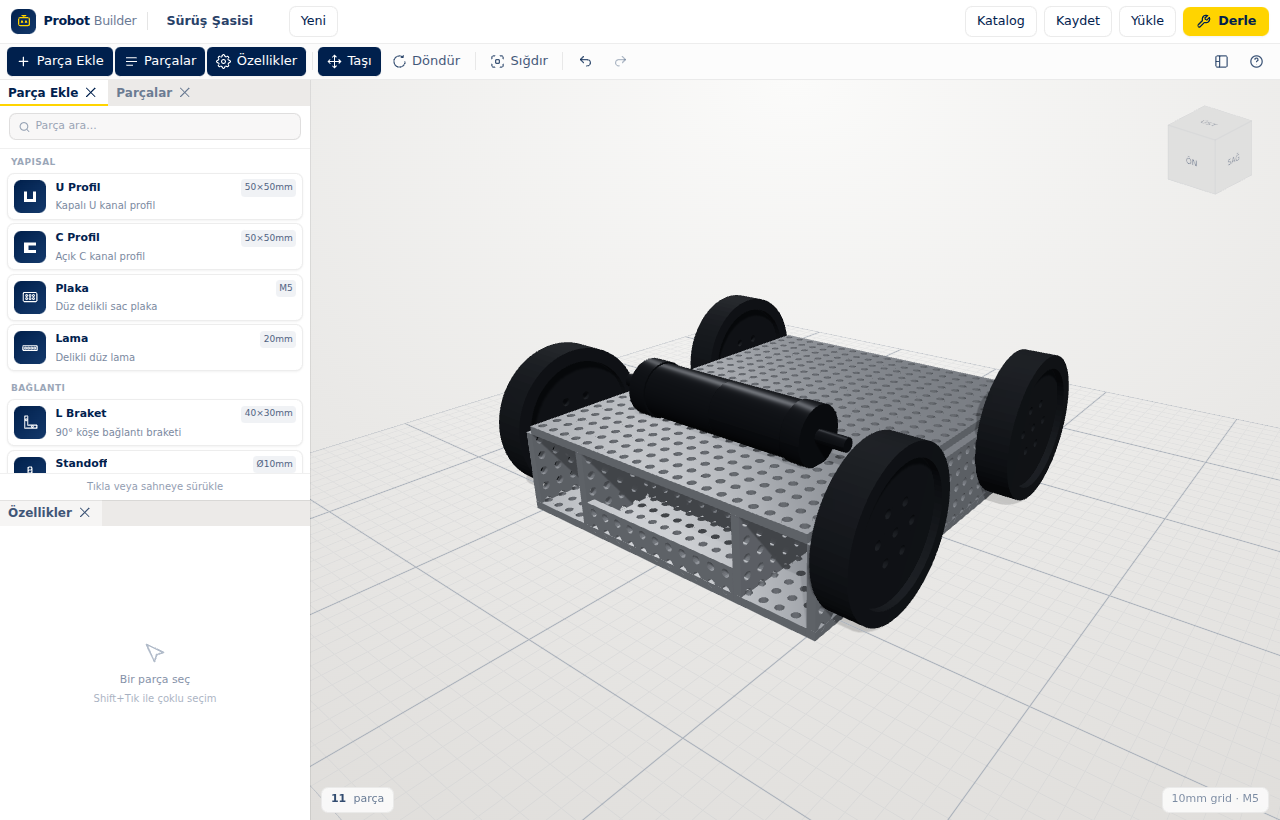The height and width of the screenshot is (820, 1280).
Task: Click the L Braket part icon
Action: 30,423
